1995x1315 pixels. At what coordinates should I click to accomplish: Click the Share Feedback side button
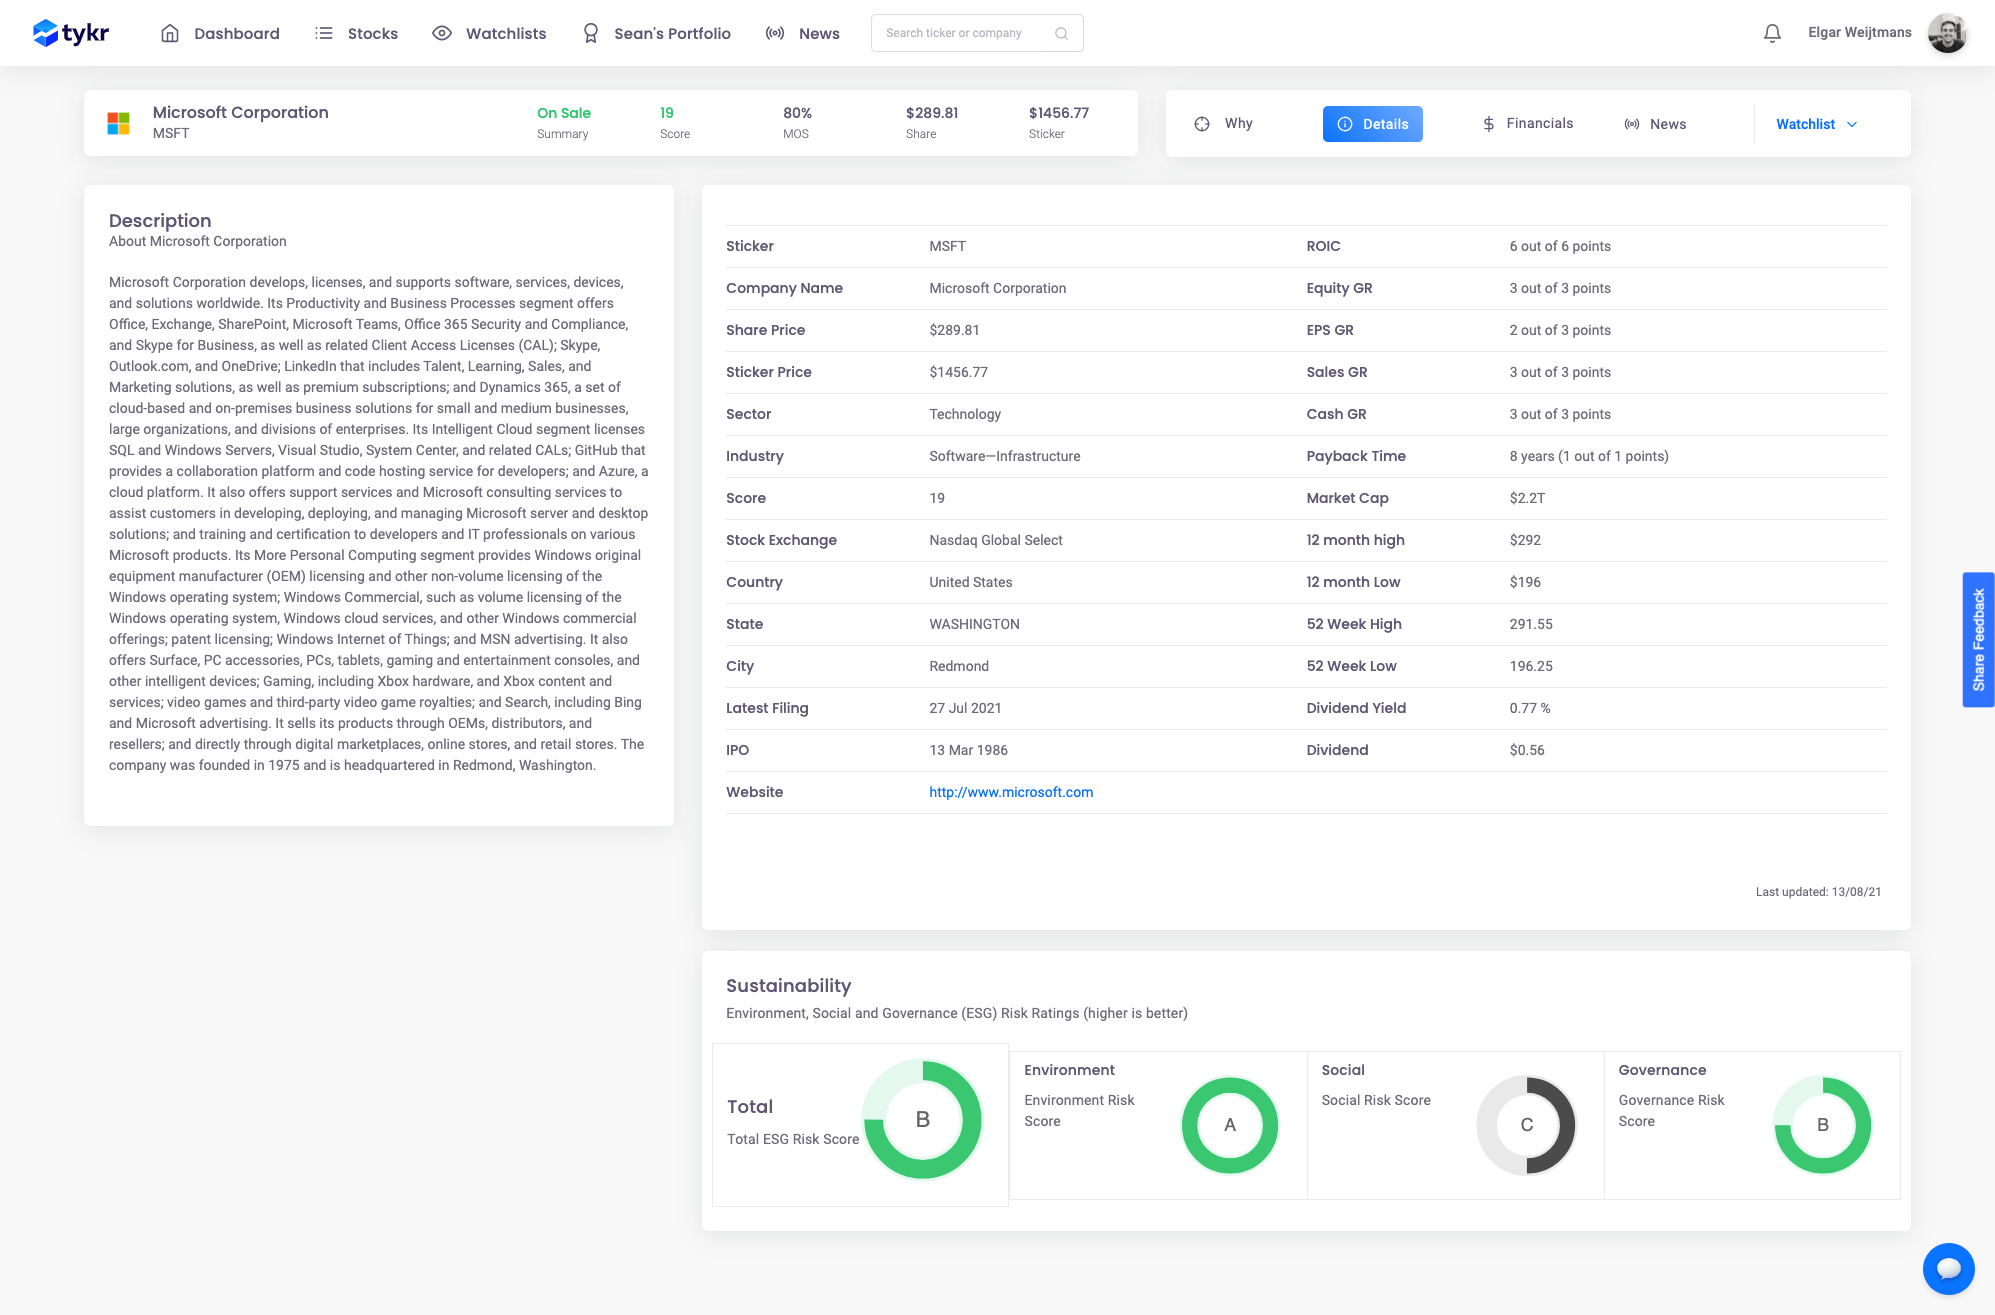(1978, 640)
